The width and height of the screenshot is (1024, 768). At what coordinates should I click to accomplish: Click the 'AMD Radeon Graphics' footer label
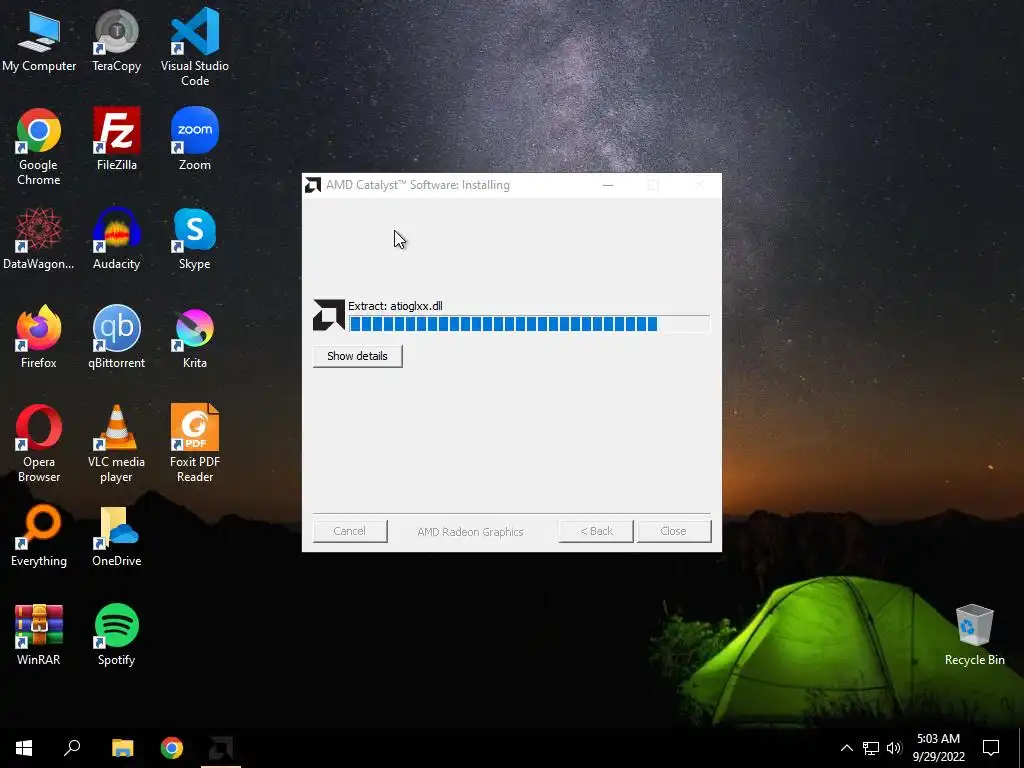click(x=470, y=532)
